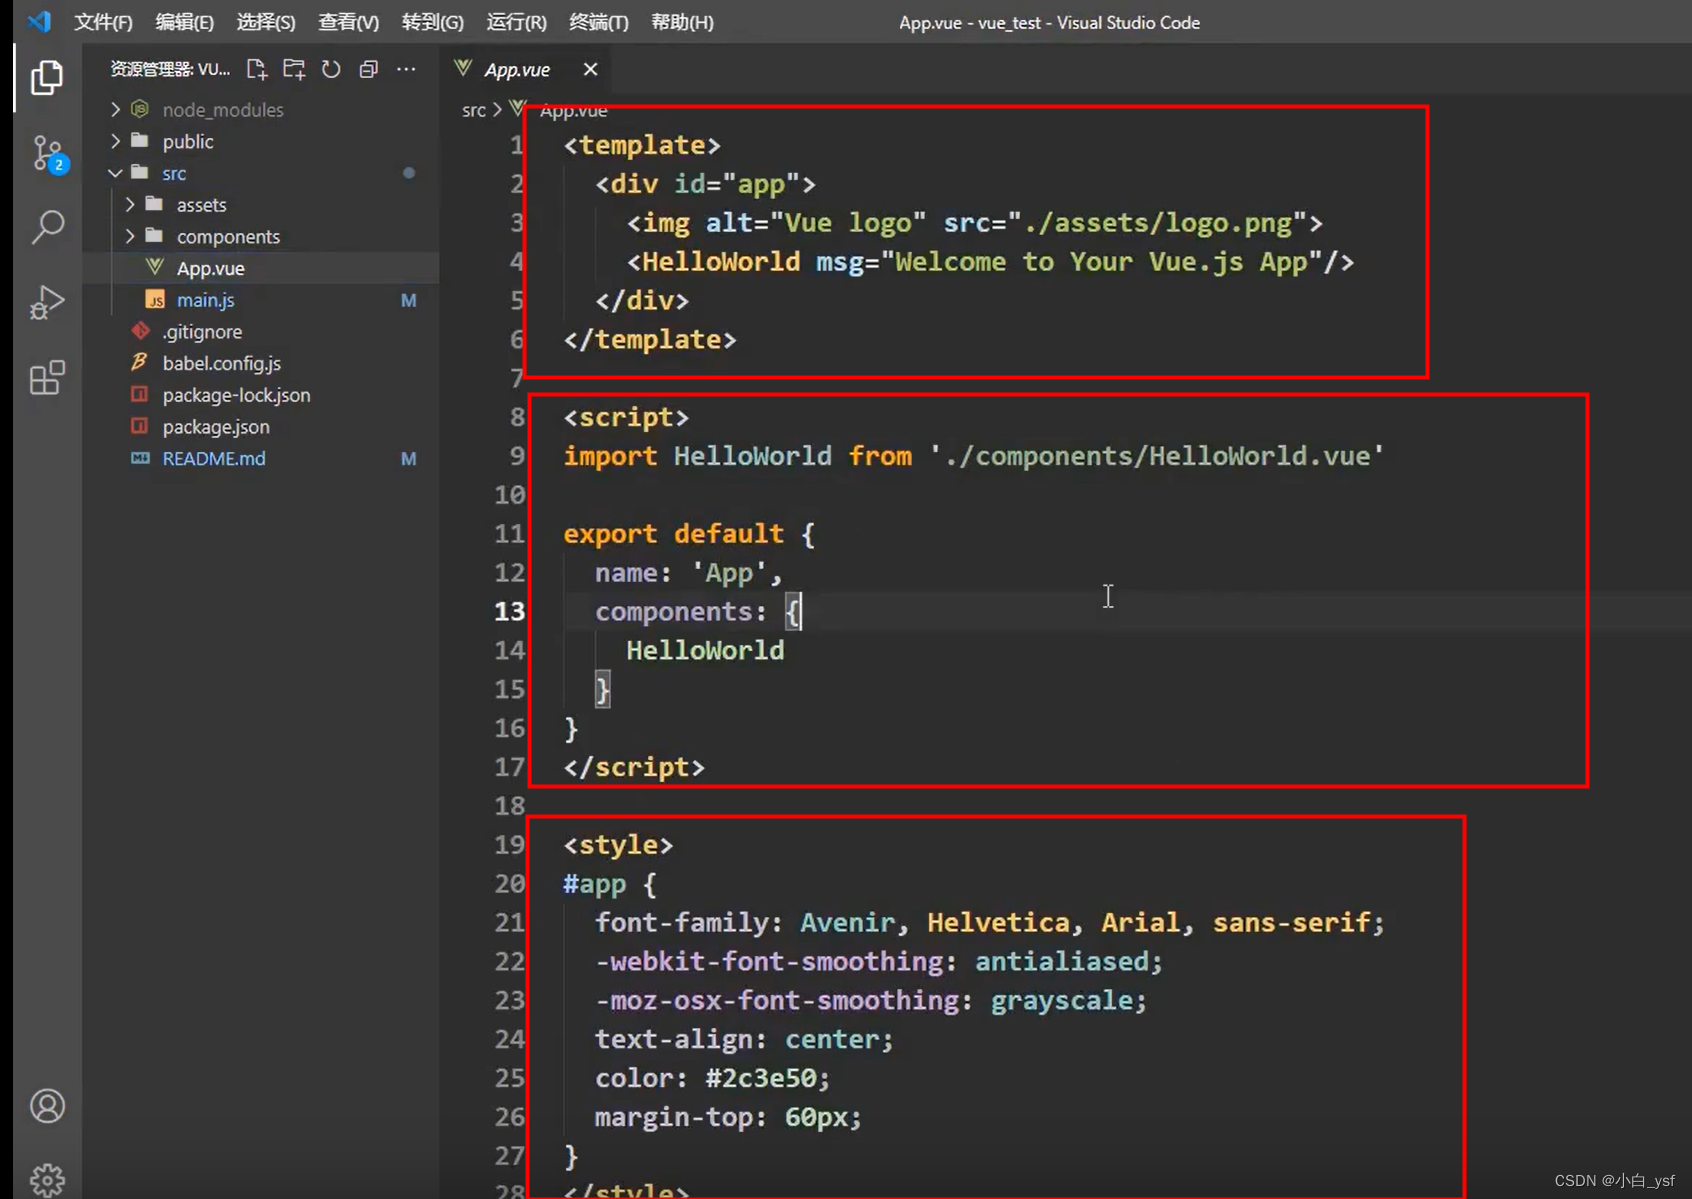
Task: Open the Manage gear icon
Action: [47, 1181]
